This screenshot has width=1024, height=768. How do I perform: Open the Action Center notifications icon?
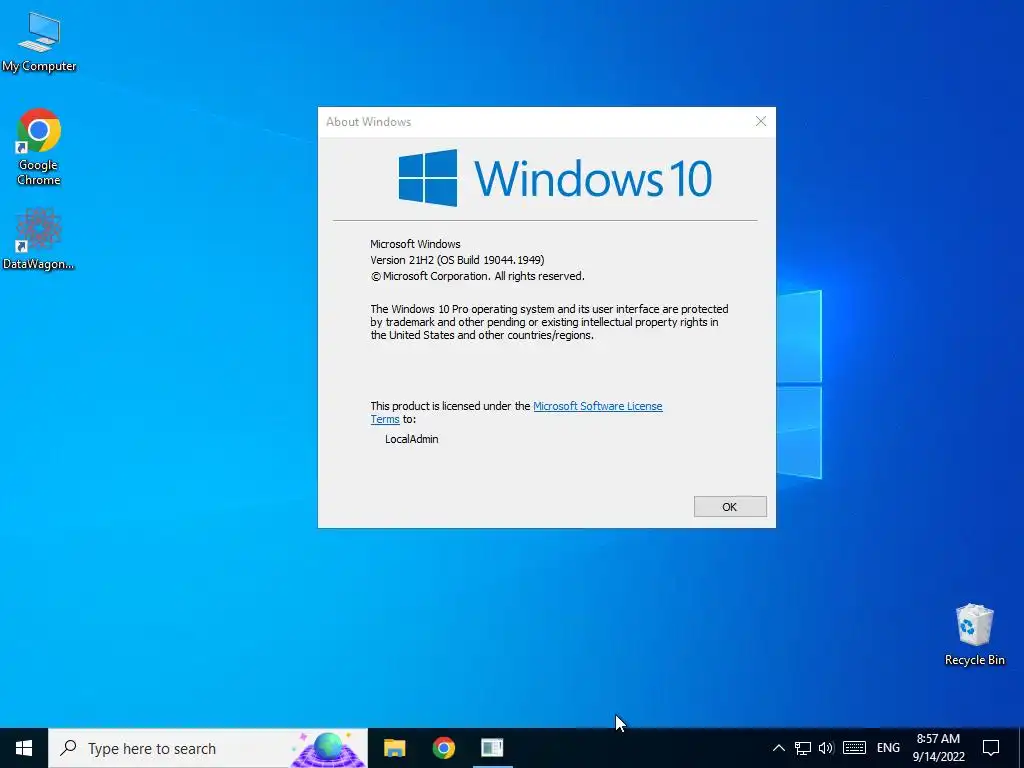pos(991,748)
